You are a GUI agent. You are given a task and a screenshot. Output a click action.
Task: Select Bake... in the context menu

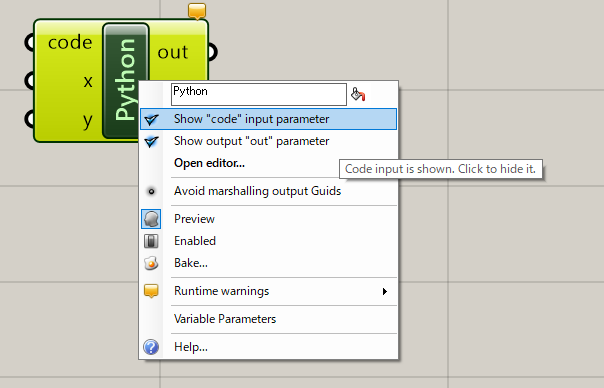tap(268, 263)
